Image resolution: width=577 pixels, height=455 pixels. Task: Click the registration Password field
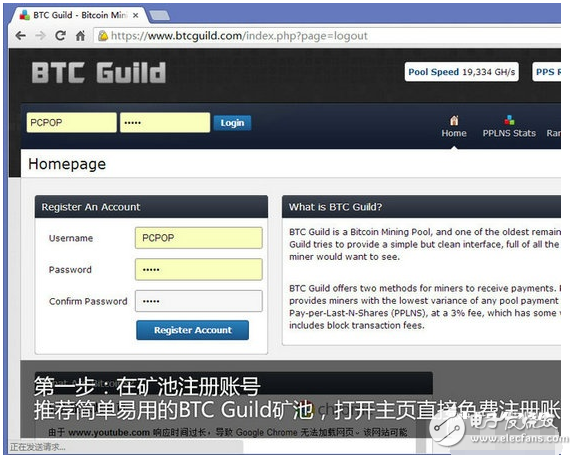click(x=199, y=269)
